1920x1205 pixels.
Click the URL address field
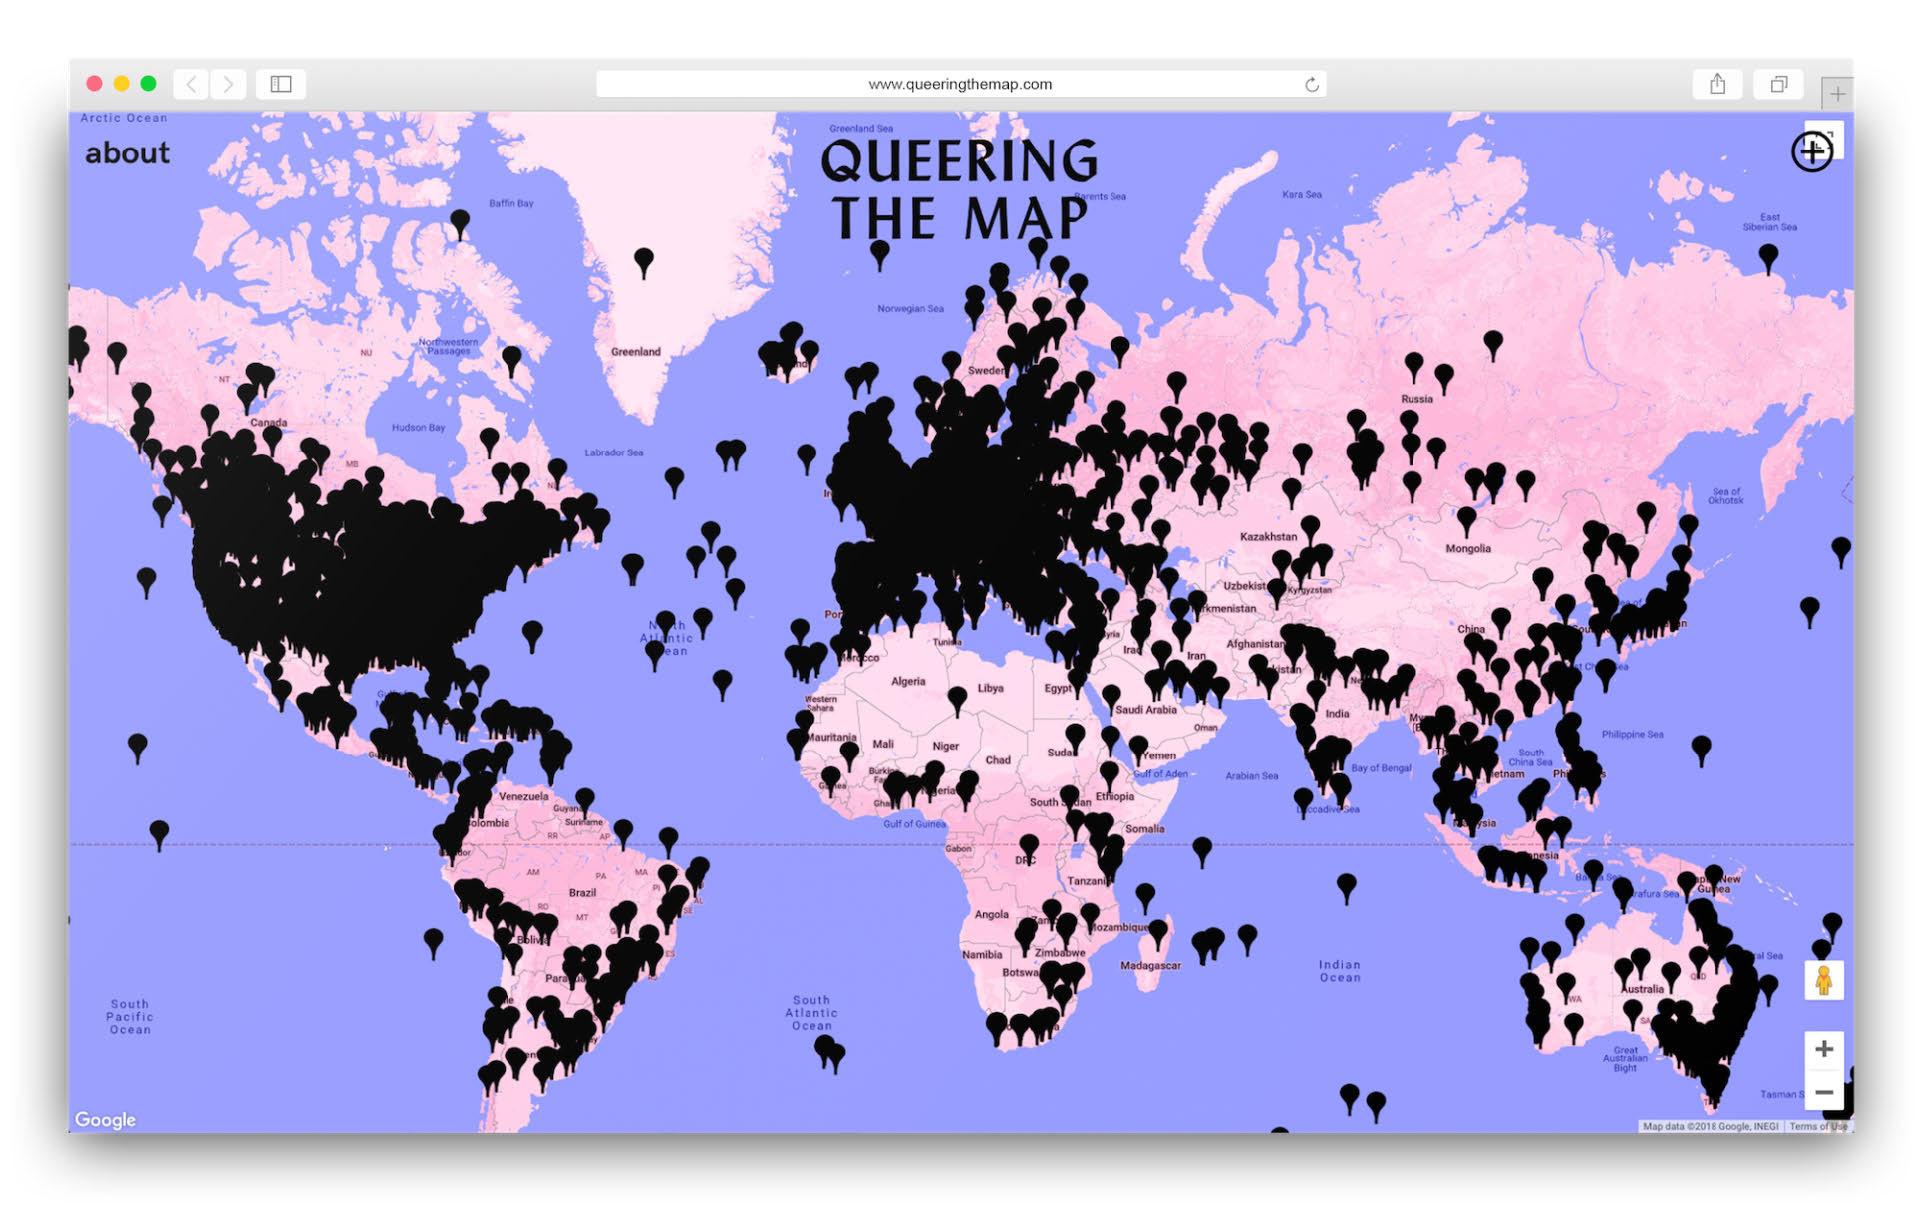[960, 84]
